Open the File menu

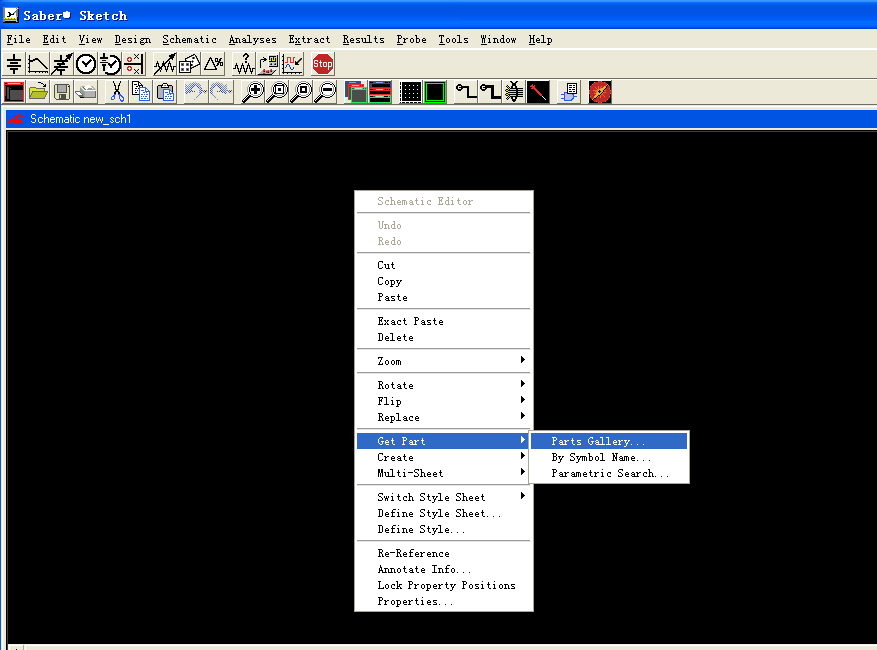(18, 40)
